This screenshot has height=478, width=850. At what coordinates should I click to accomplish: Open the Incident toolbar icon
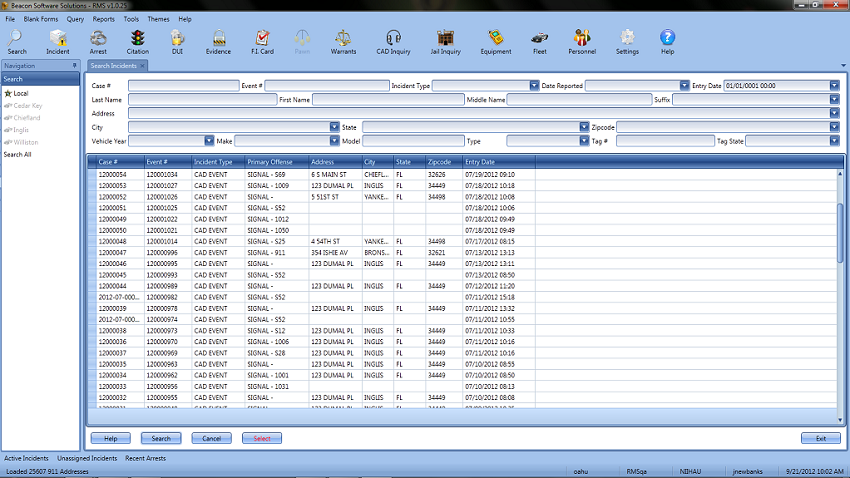coord(58,40)
